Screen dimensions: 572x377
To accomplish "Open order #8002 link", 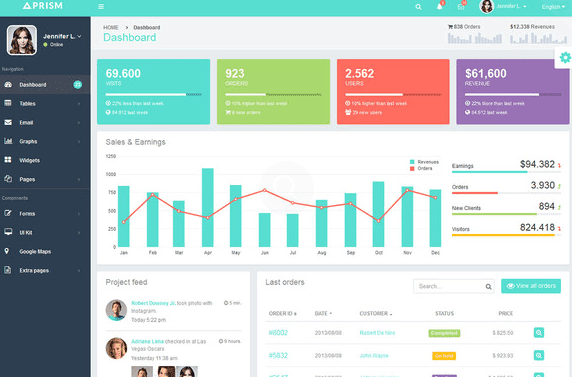I will 278,333.
